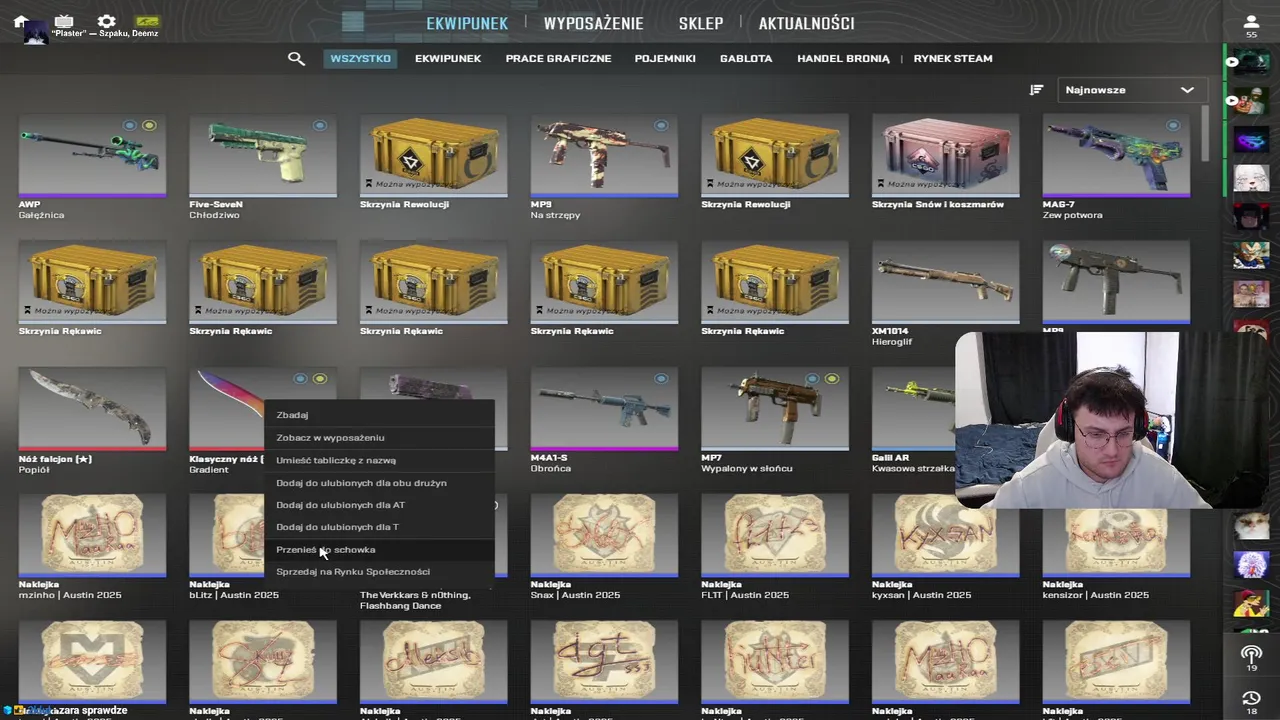The height and width of the screenshot is (720, 1280).
Task: Select the kyxsan Austin 2025 sticker
Action: pyautogui.click(x=945, y=547)
